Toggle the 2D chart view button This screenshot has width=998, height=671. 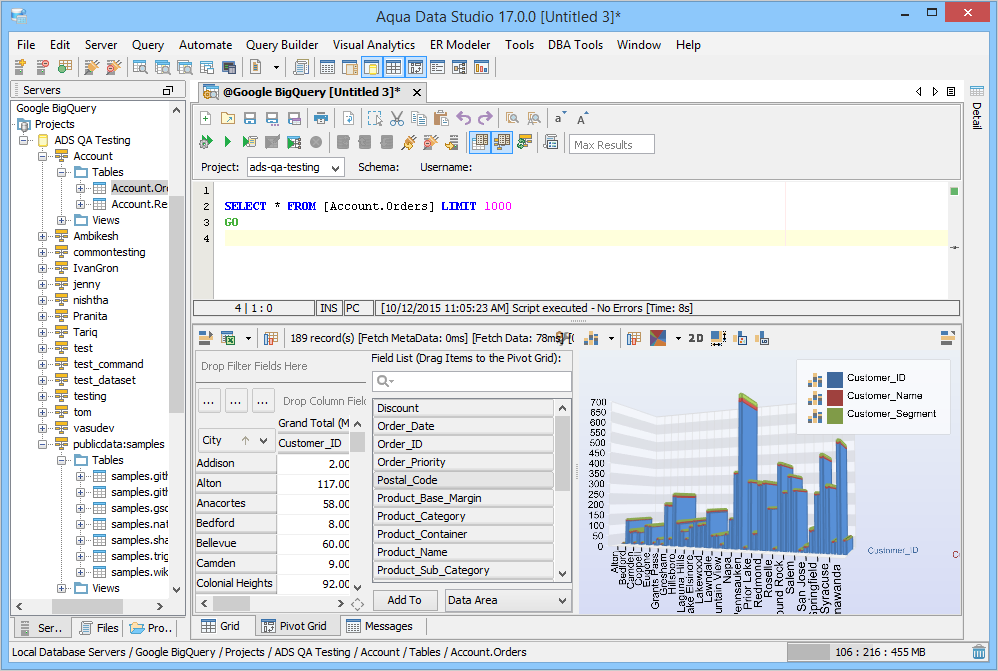[x=696, y=338]
